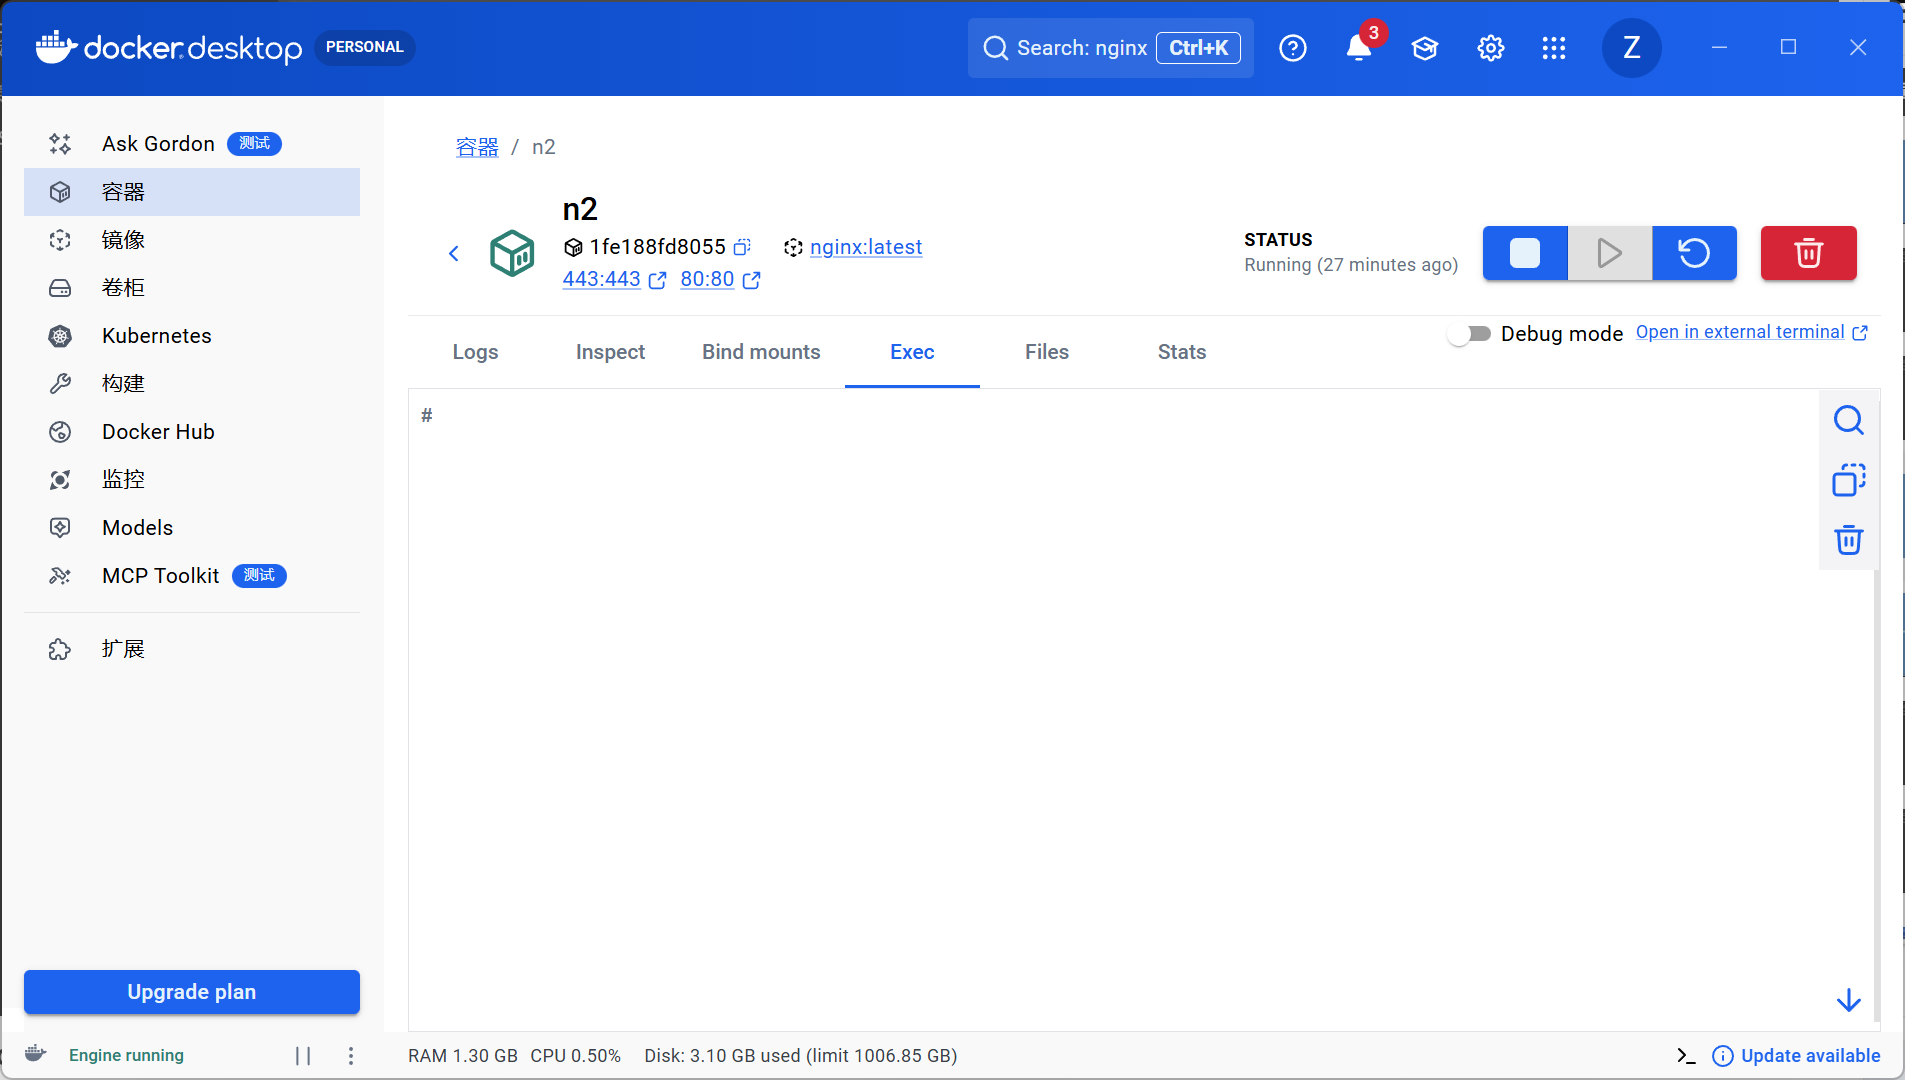Open port 80:80 link

click(720, 280)
